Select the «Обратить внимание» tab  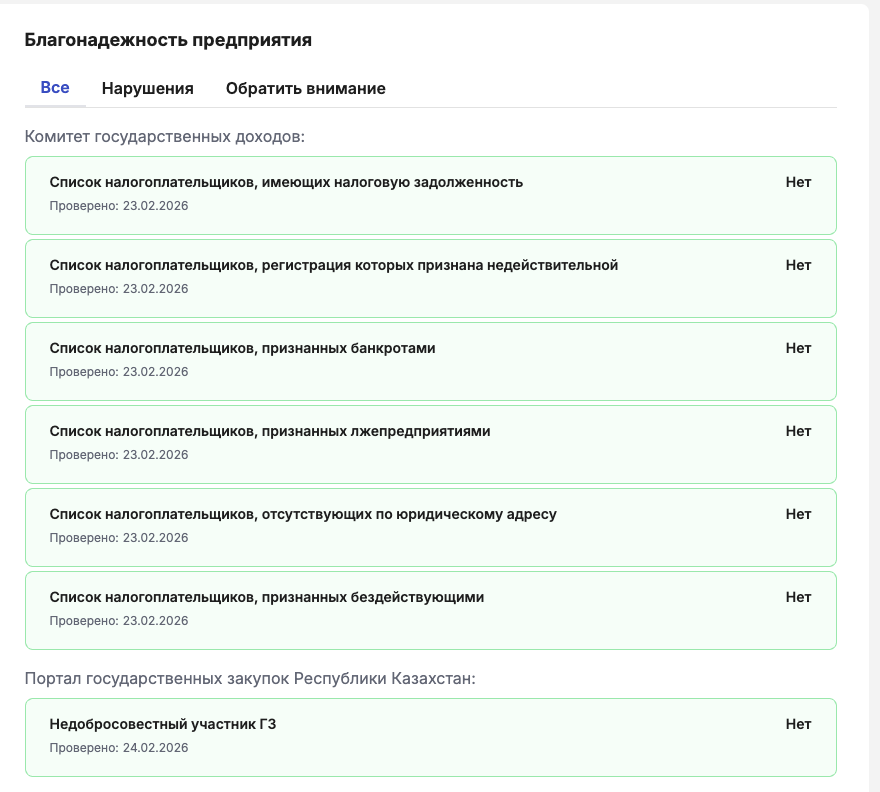click(305, 89)
